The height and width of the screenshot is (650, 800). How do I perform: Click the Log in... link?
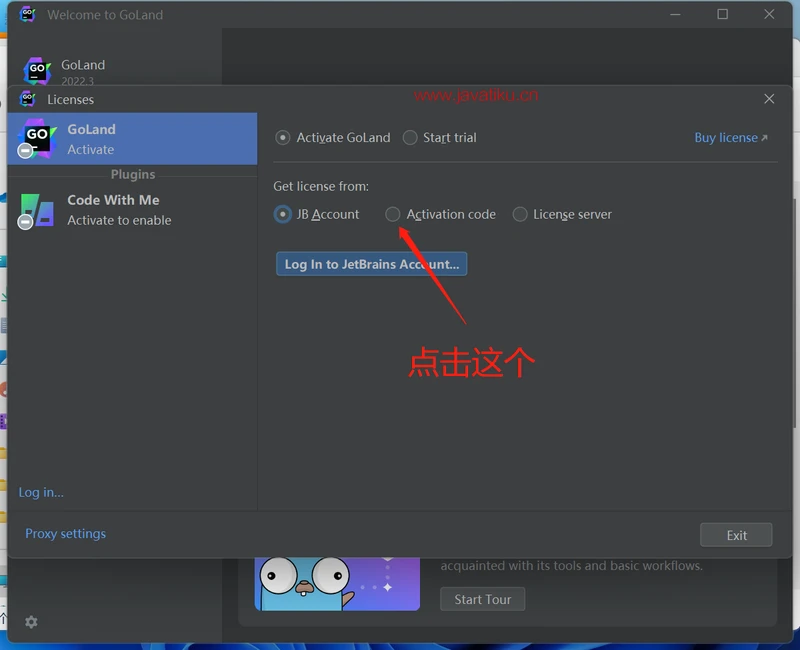click(41, 492)
